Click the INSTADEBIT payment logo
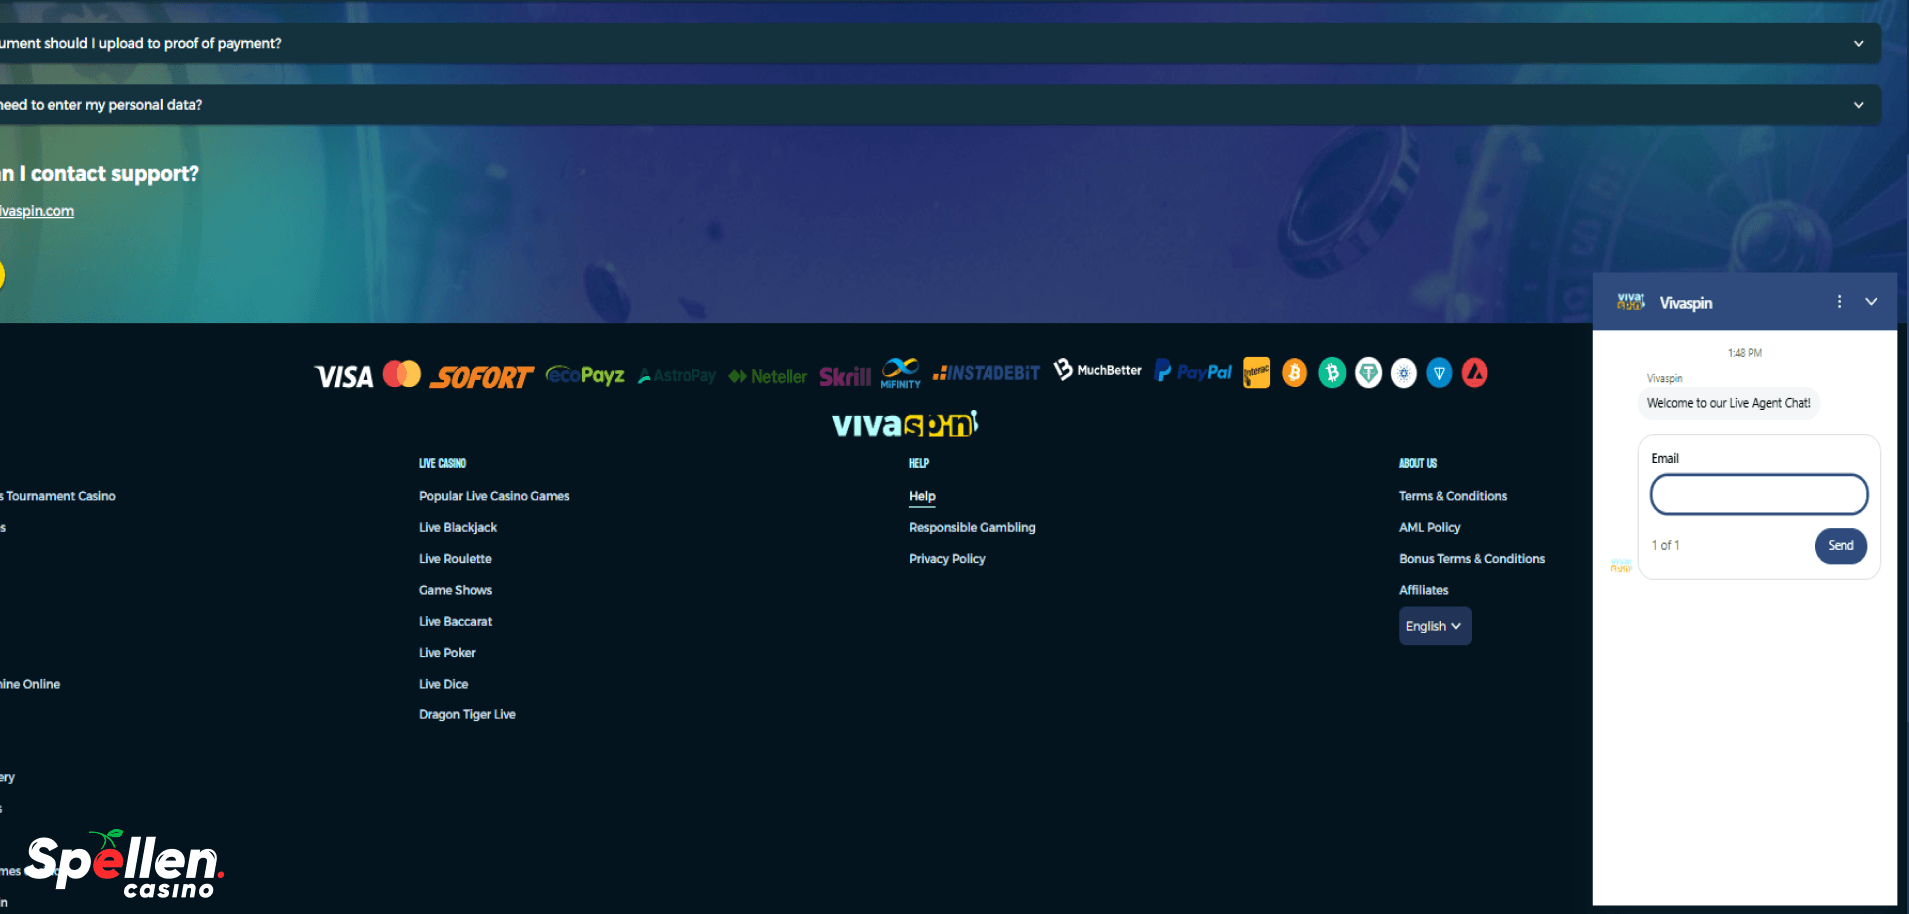 point(986,373)
